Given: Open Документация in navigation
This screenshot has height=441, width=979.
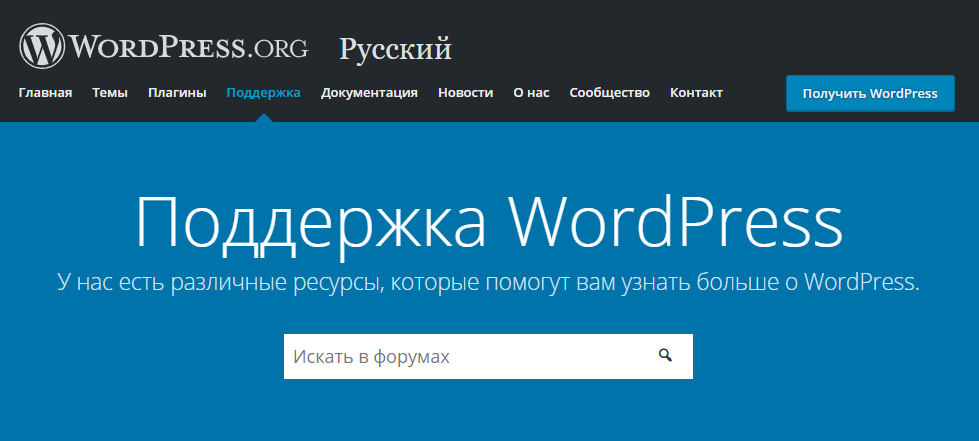Looking at the screenshot, I should pos(369,93).
